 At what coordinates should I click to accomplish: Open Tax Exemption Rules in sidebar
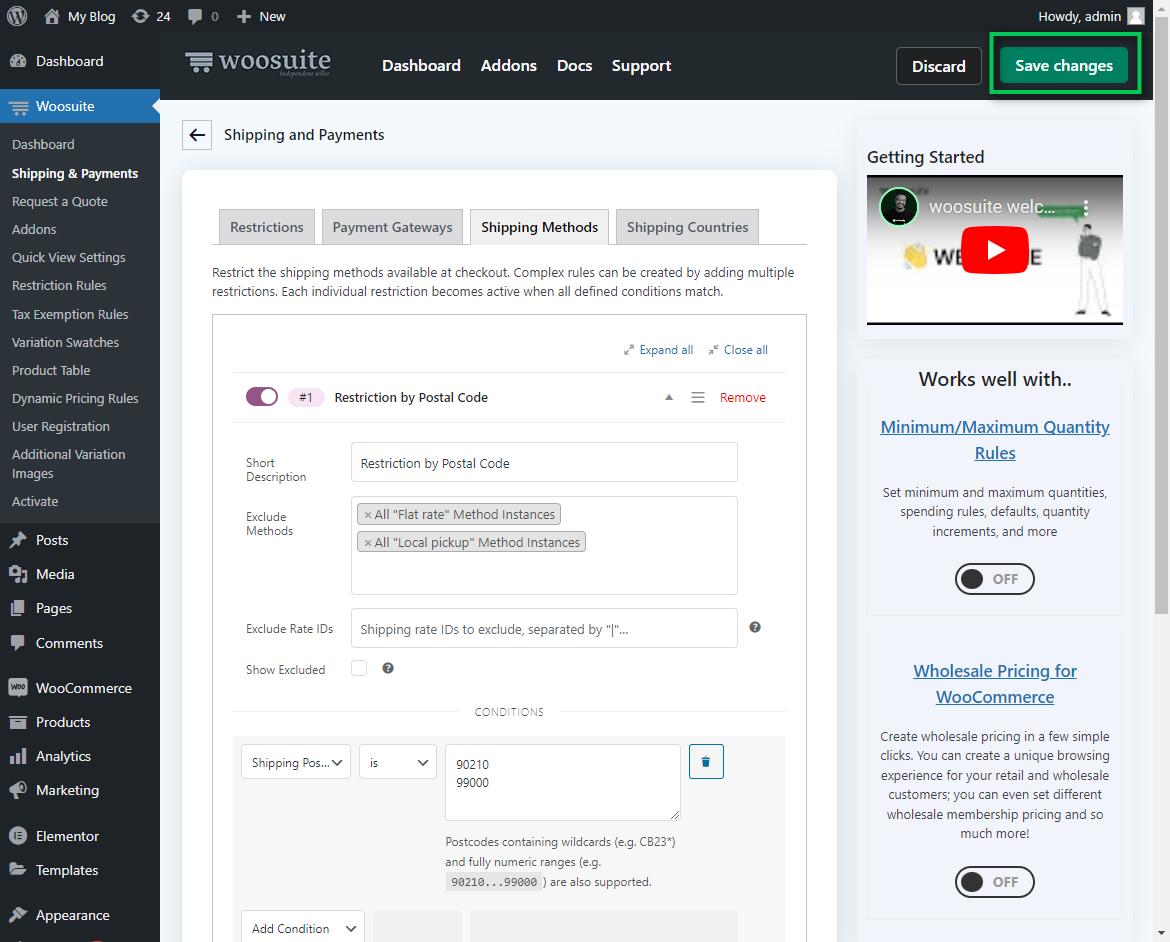[x=70, y=314]
